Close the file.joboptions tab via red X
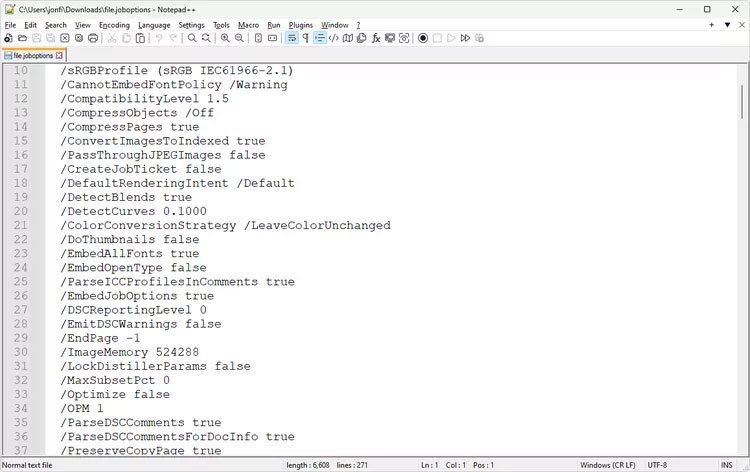This screenshot has width=750, height=472. click(59, 55)
